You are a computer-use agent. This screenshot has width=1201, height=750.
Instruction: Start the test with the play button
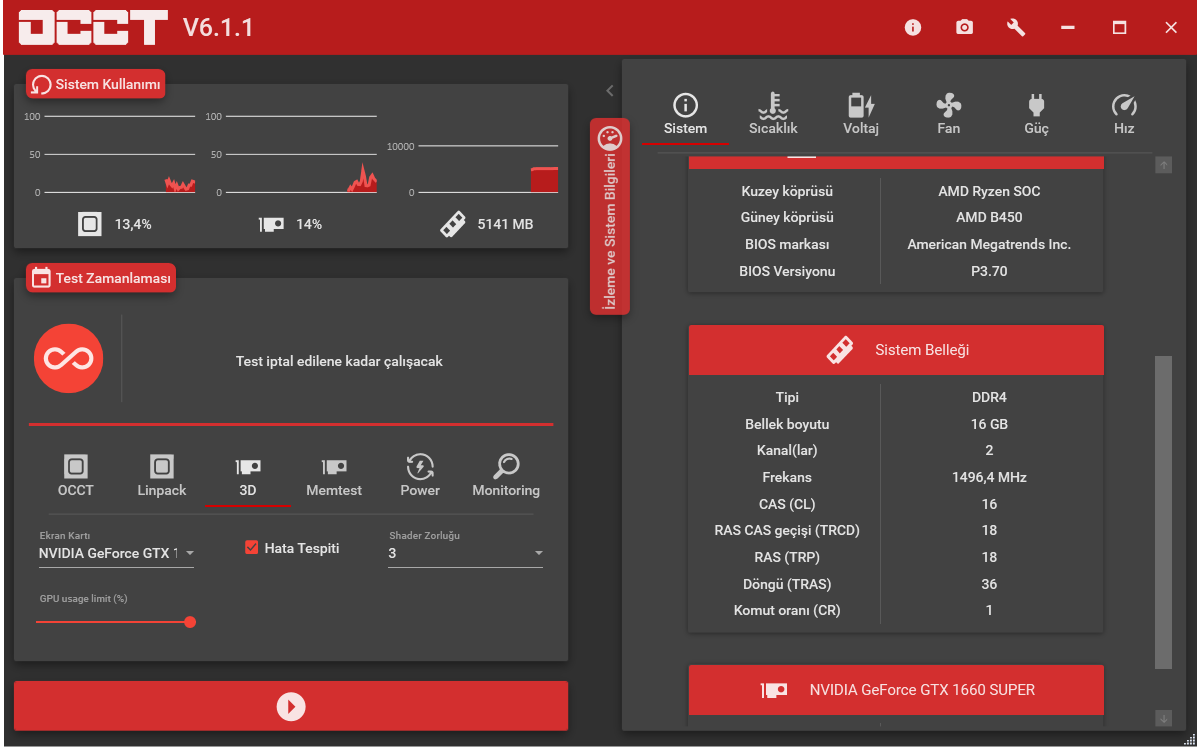tap(291, 706)
